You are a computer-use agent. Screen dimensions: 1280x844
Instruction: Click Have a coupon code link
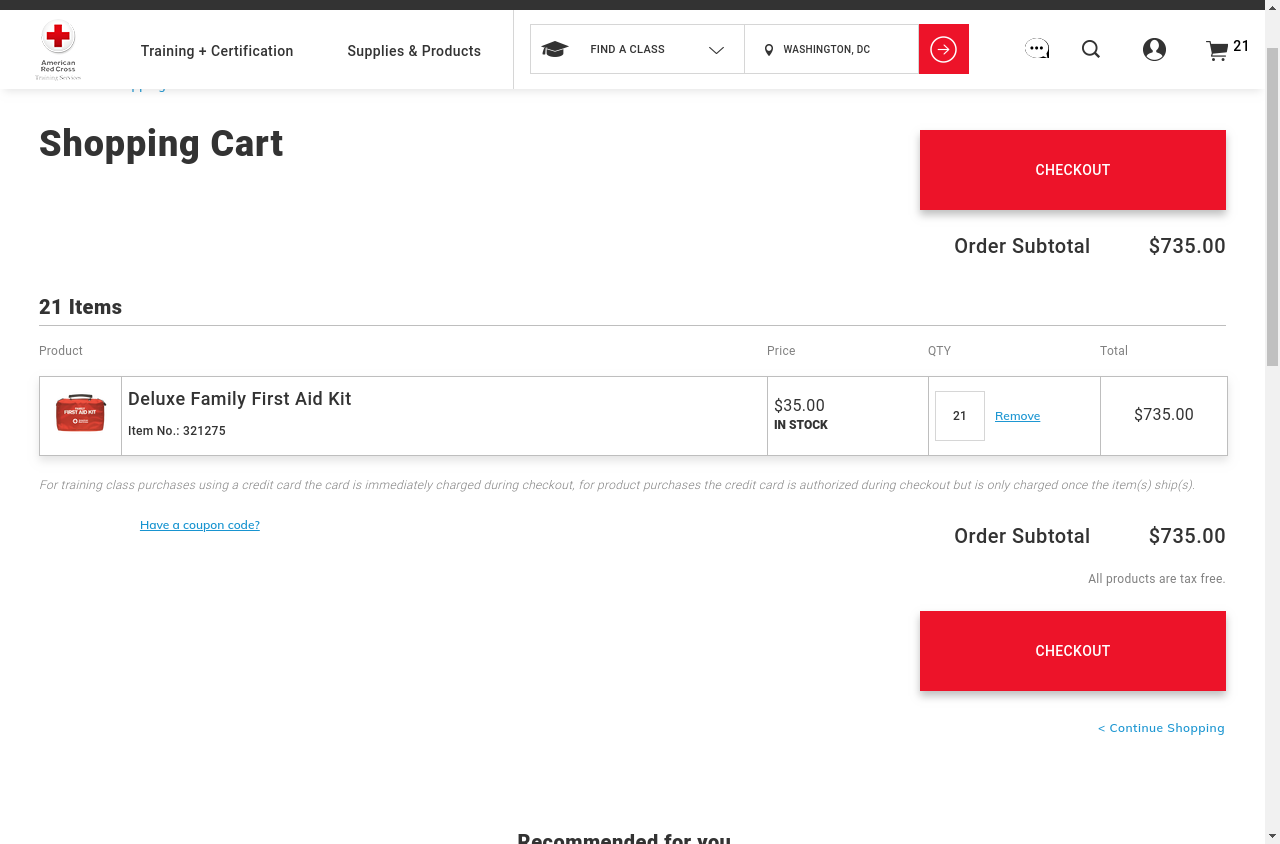[200, 525]
